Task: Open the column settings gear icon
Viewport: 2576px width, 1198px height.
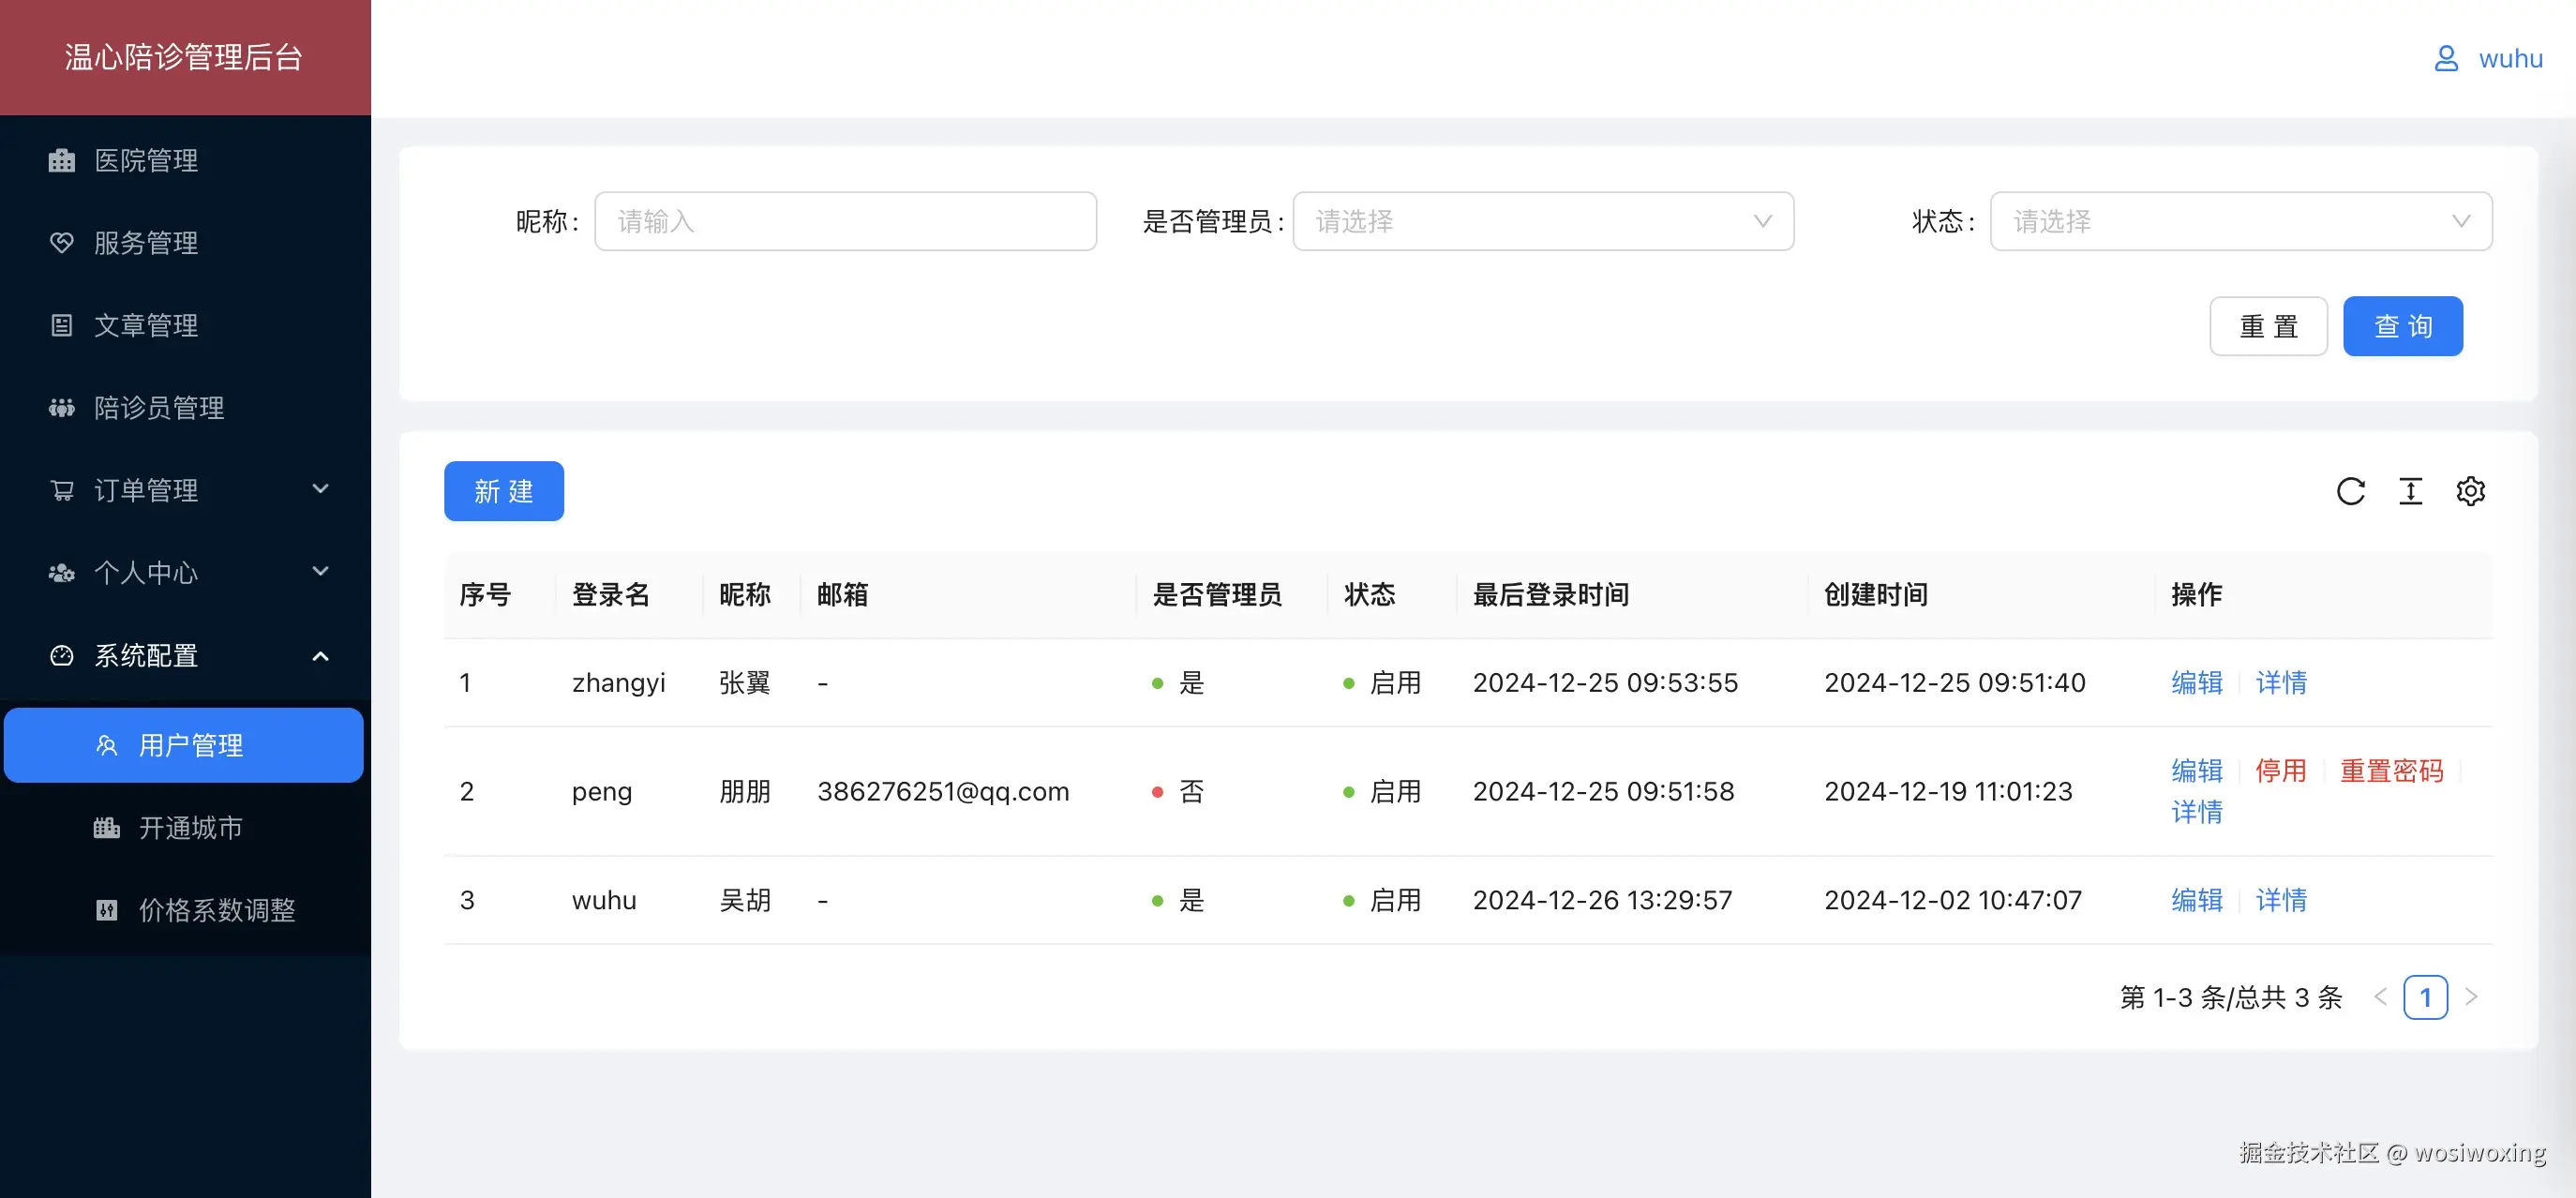Action: [x=2471, y=491]
